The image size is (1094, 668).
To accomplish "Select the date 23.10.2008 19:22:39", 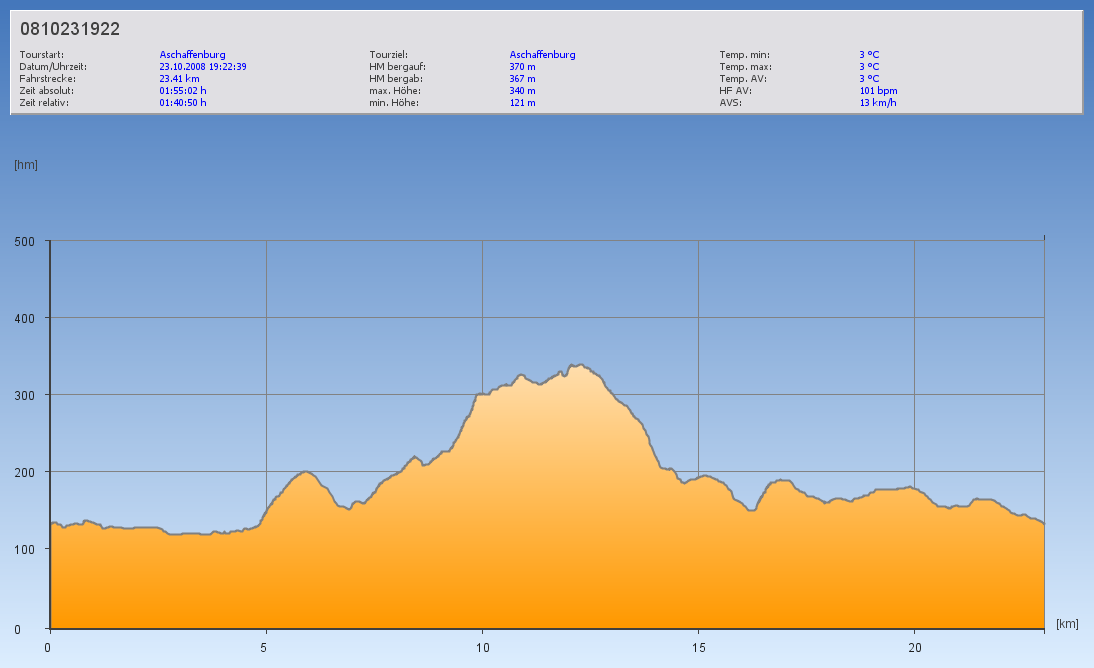I will (x=203, y=67).
